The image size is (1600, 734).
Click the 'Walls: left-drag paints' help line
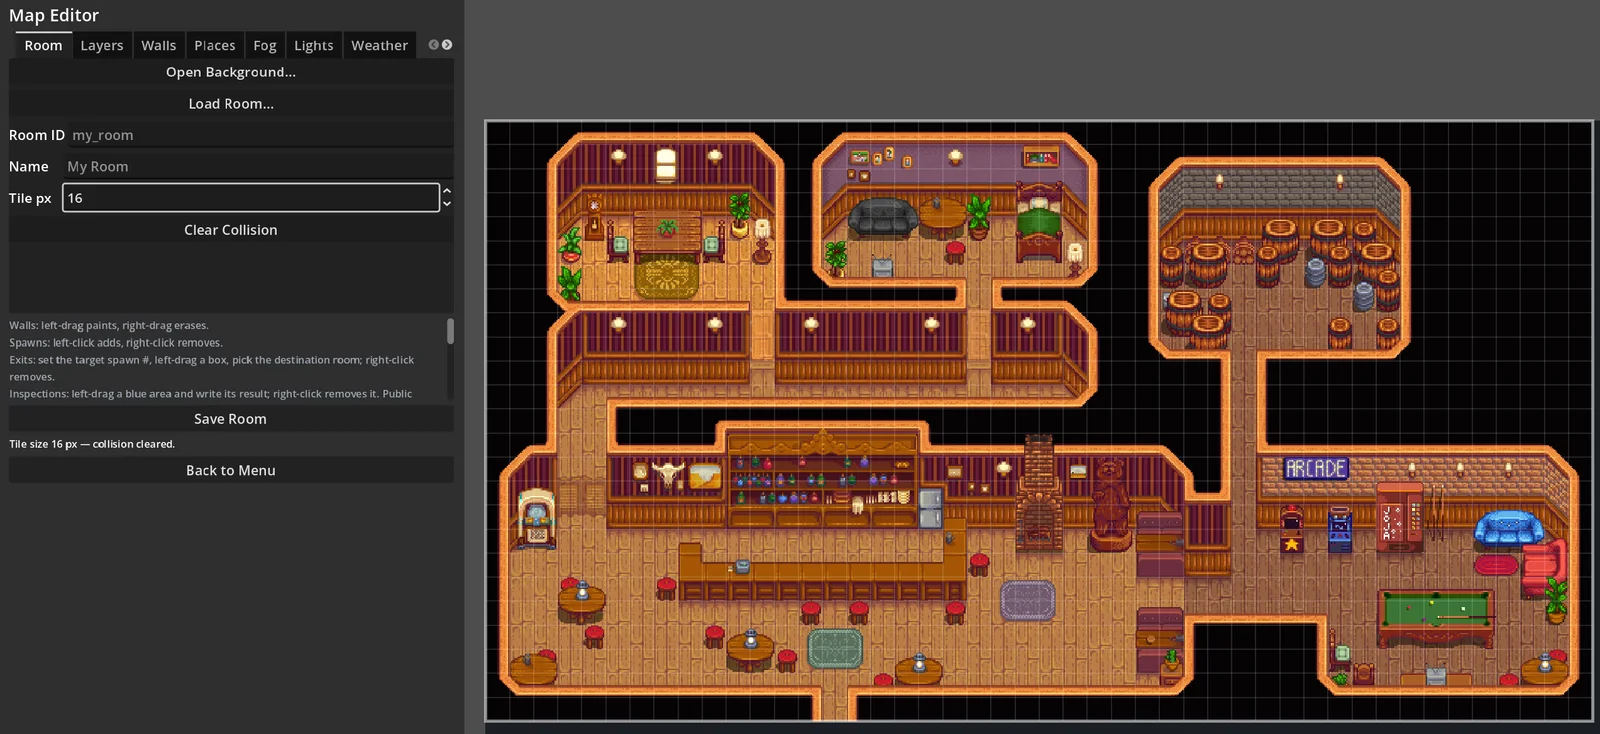click(109, 325)
